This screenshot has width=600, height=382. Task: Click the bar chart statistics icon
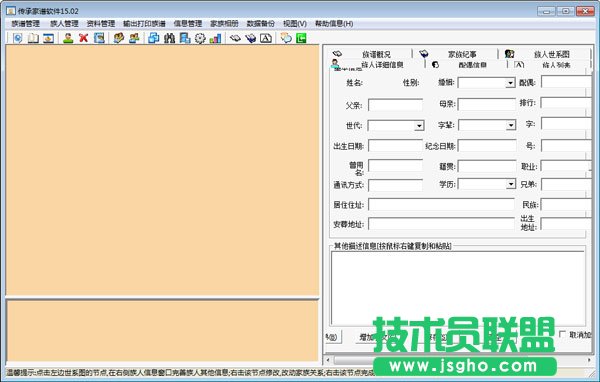(215, 38)
